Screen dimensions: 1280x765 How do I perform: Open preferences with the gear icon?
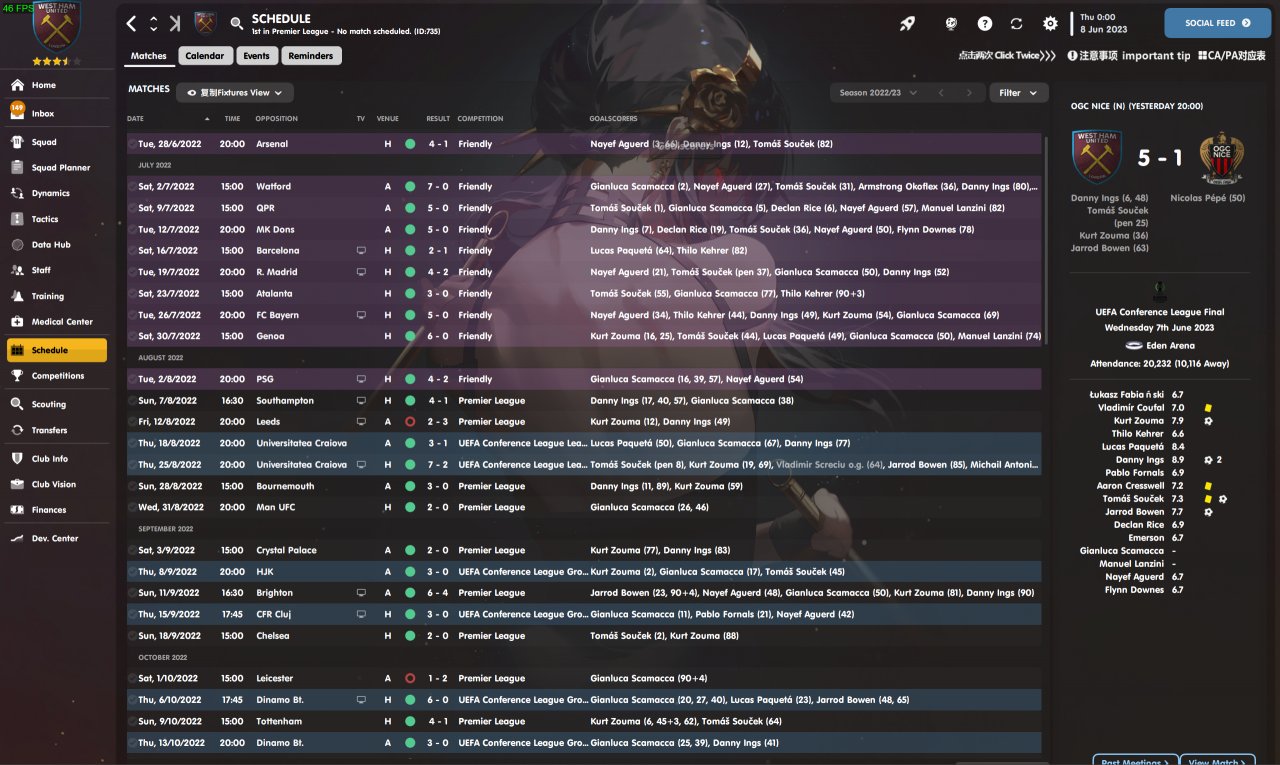click(x=1050, y=23)
